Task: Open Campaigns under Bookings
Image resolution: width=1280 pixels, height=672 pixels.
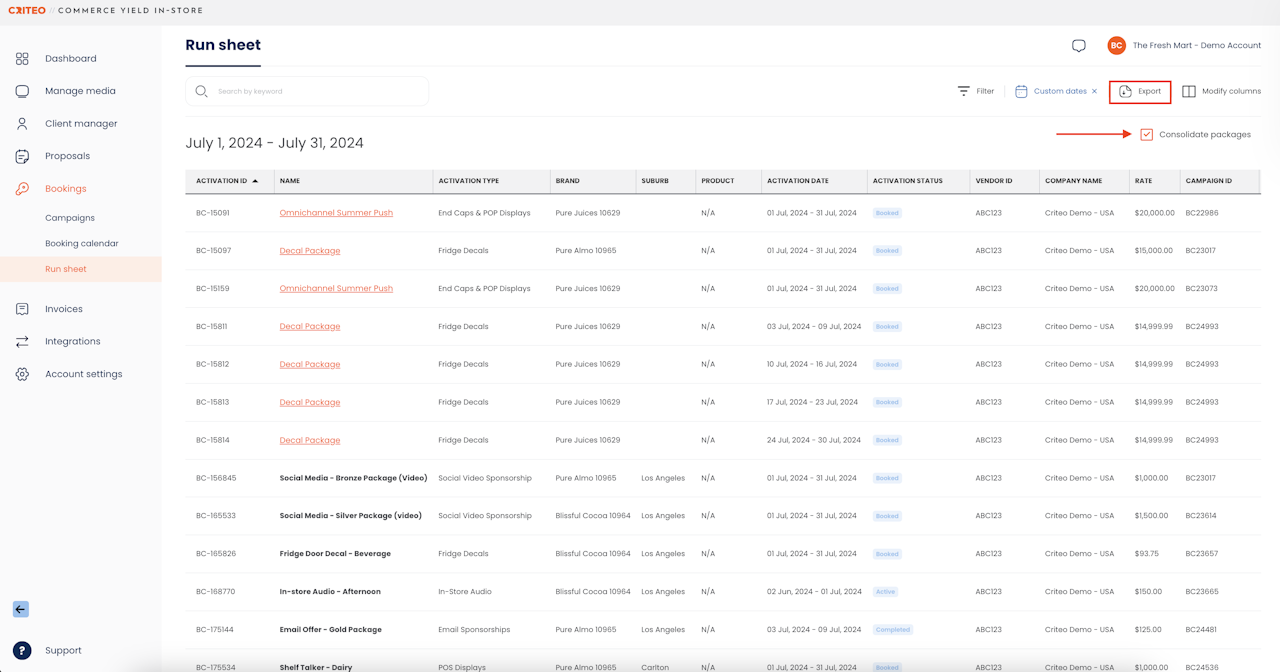Action: point(70,218)
